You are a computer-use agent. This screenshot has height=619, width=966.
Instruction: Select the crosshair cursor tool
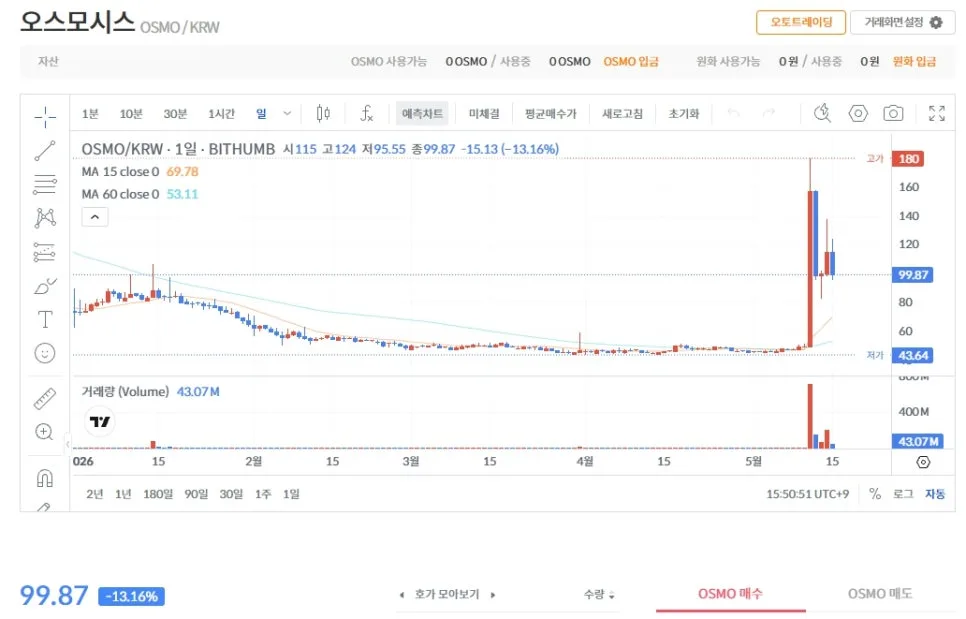(45, 116)
